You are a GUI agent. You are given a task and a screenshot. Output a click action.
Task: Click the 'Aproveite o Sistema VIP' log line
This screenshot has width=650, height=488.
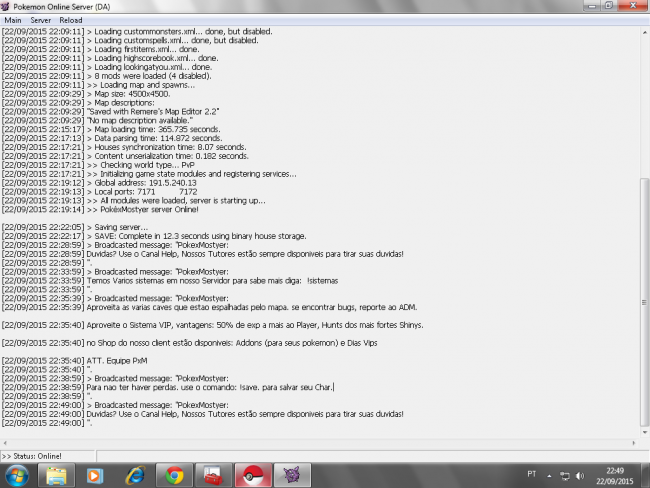point(213,325)
